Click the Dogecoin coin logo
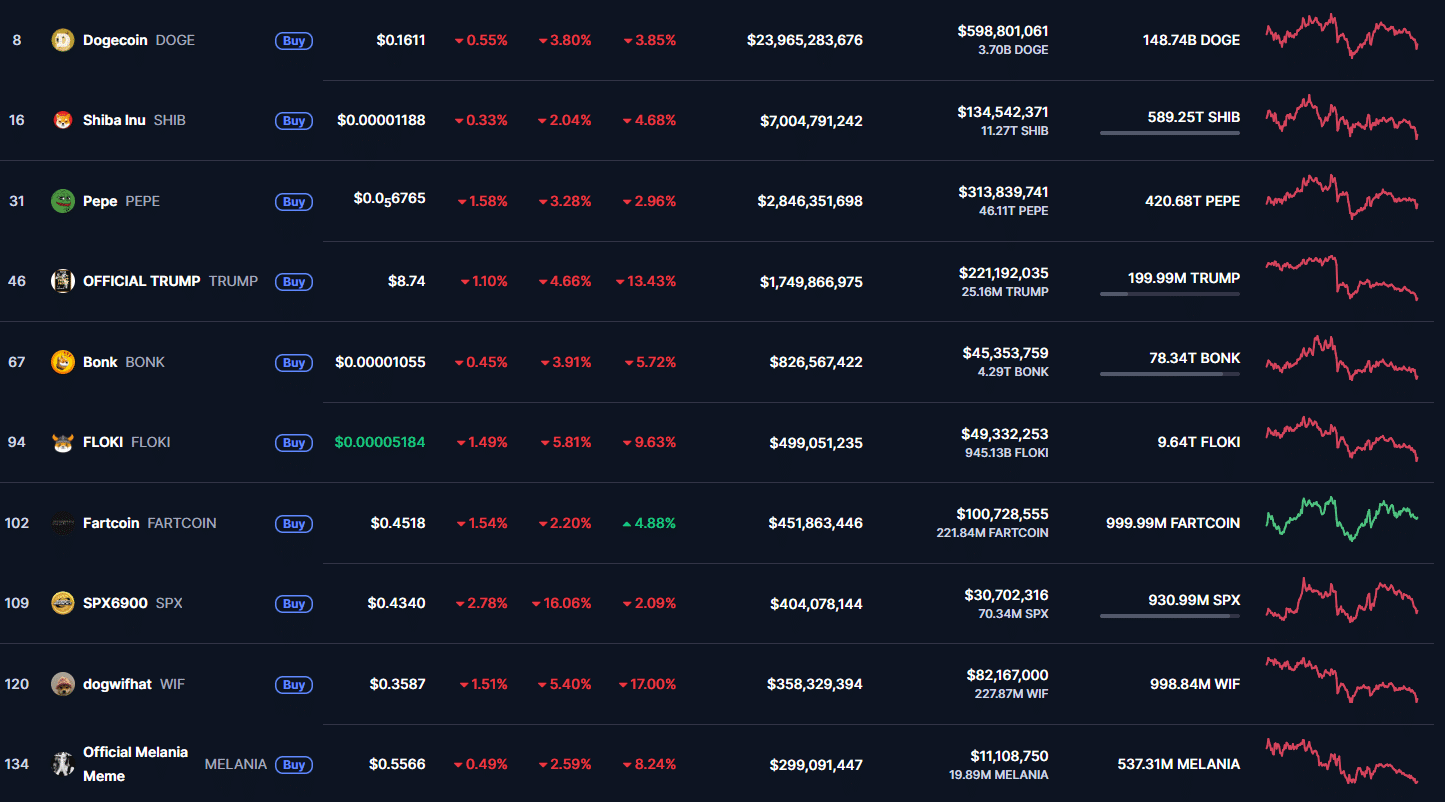This screenshot has height=802, width=1445. tap(63, 40)
